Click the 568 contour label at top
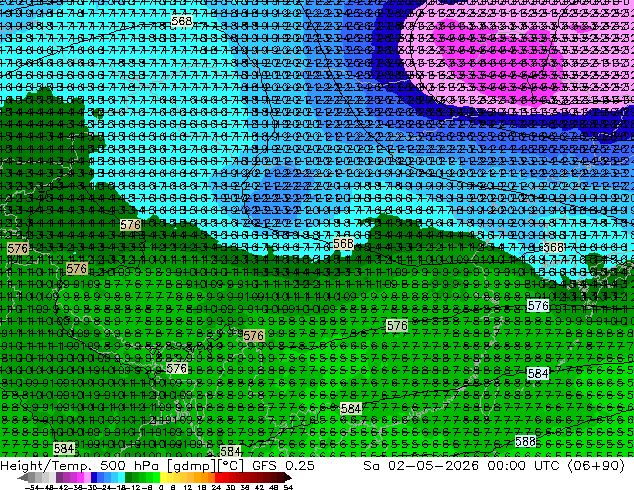The height and width of the screenshot is (490, 634). (x=182, y=20)
